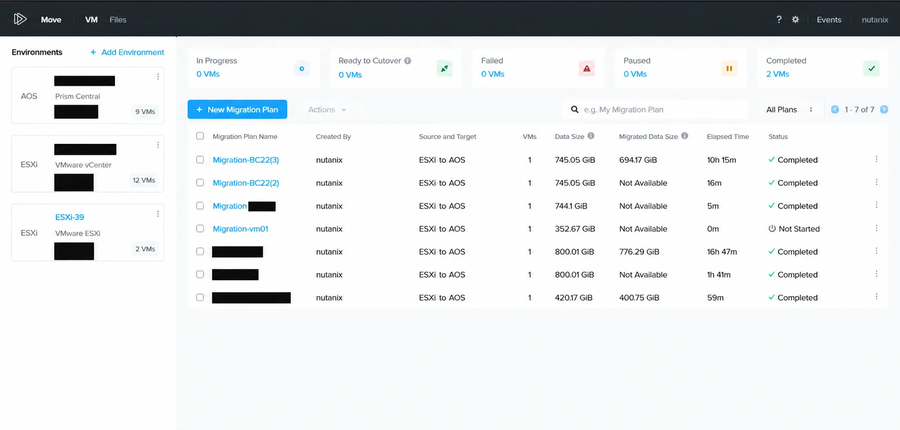This screenshot has width=900, height=430.
Task: Click the 2 VMs Completed count
Action: click(x=777, y=74)
